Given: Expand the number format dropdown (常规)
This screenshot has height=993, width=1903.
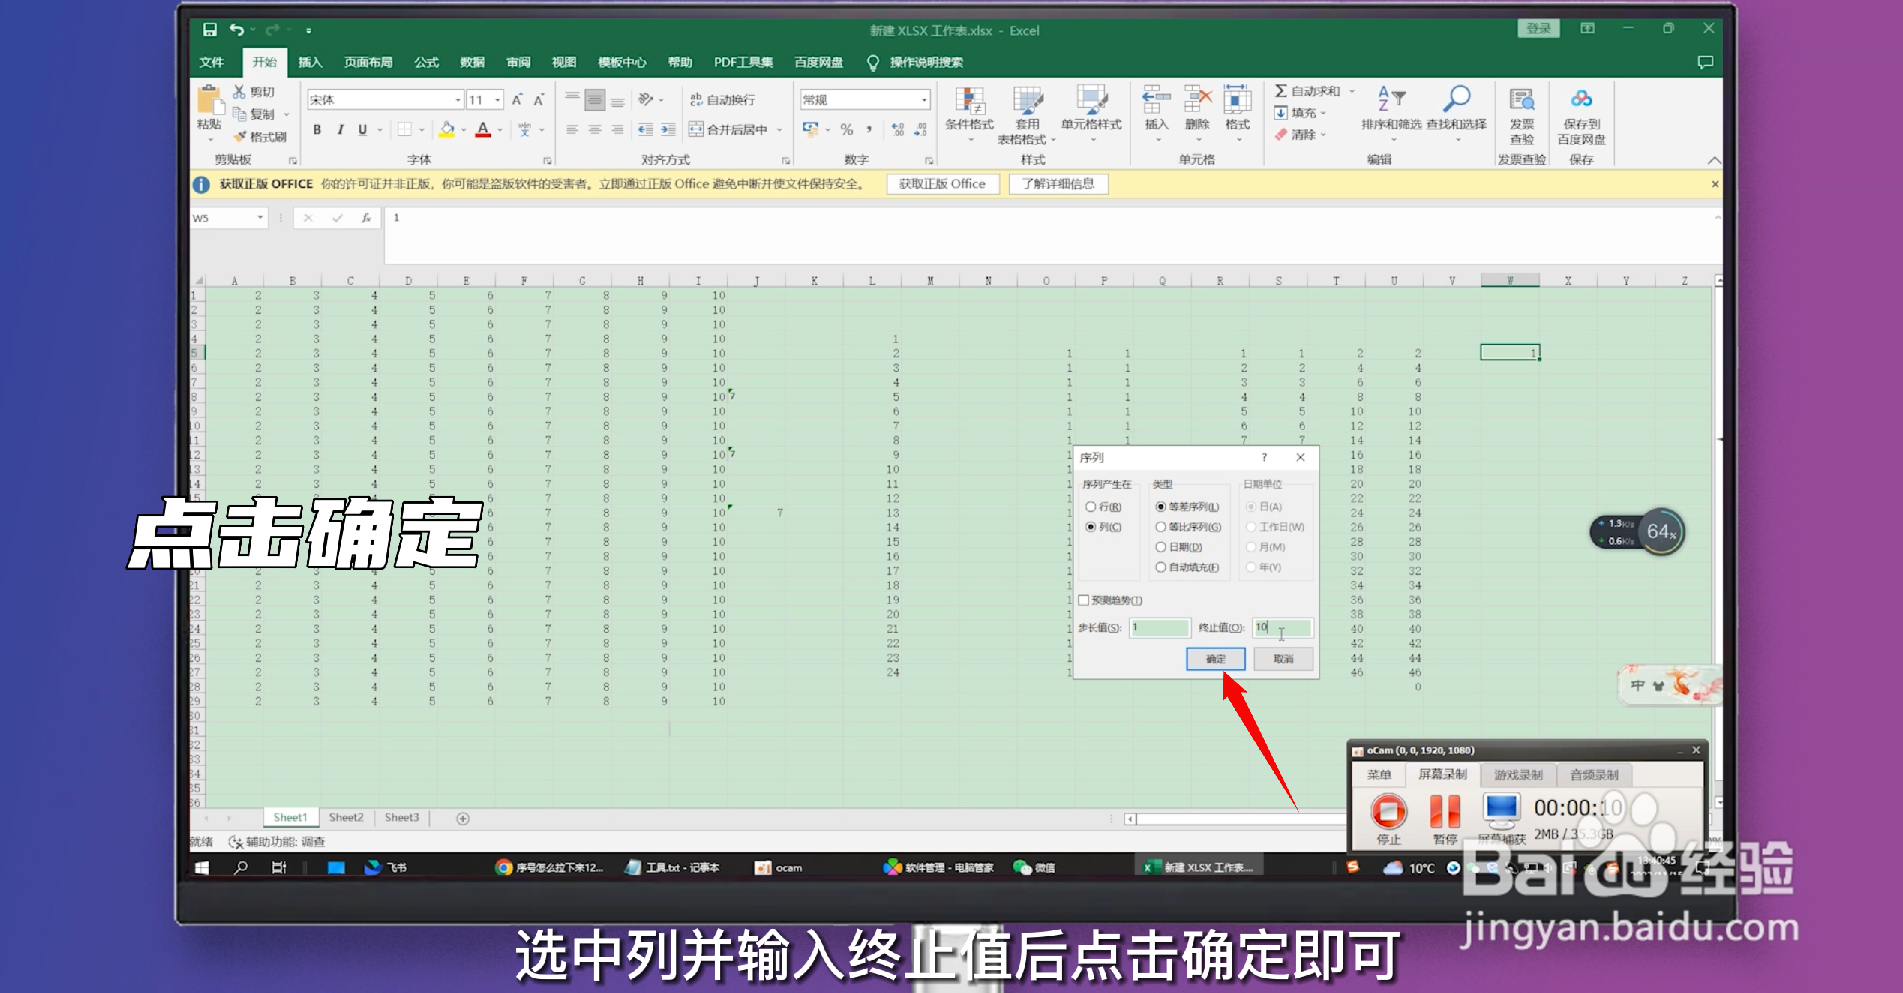Looking at the screenshot, I should click(x=924, y=99).
